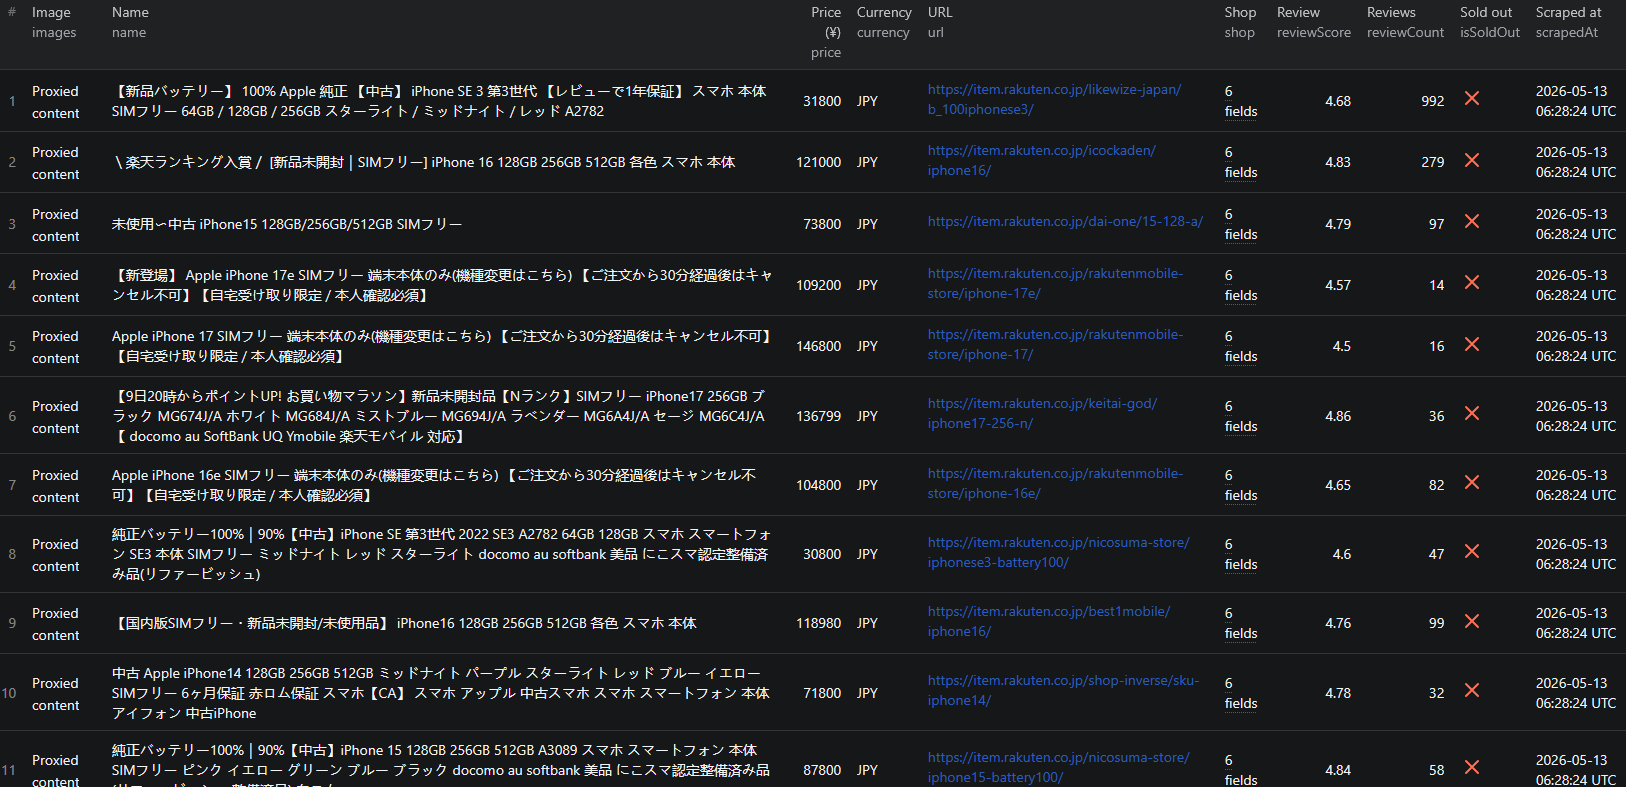This screenshot has width=1626, height=787.
Task: Click the price cell 109200
Action: point(818,285)
